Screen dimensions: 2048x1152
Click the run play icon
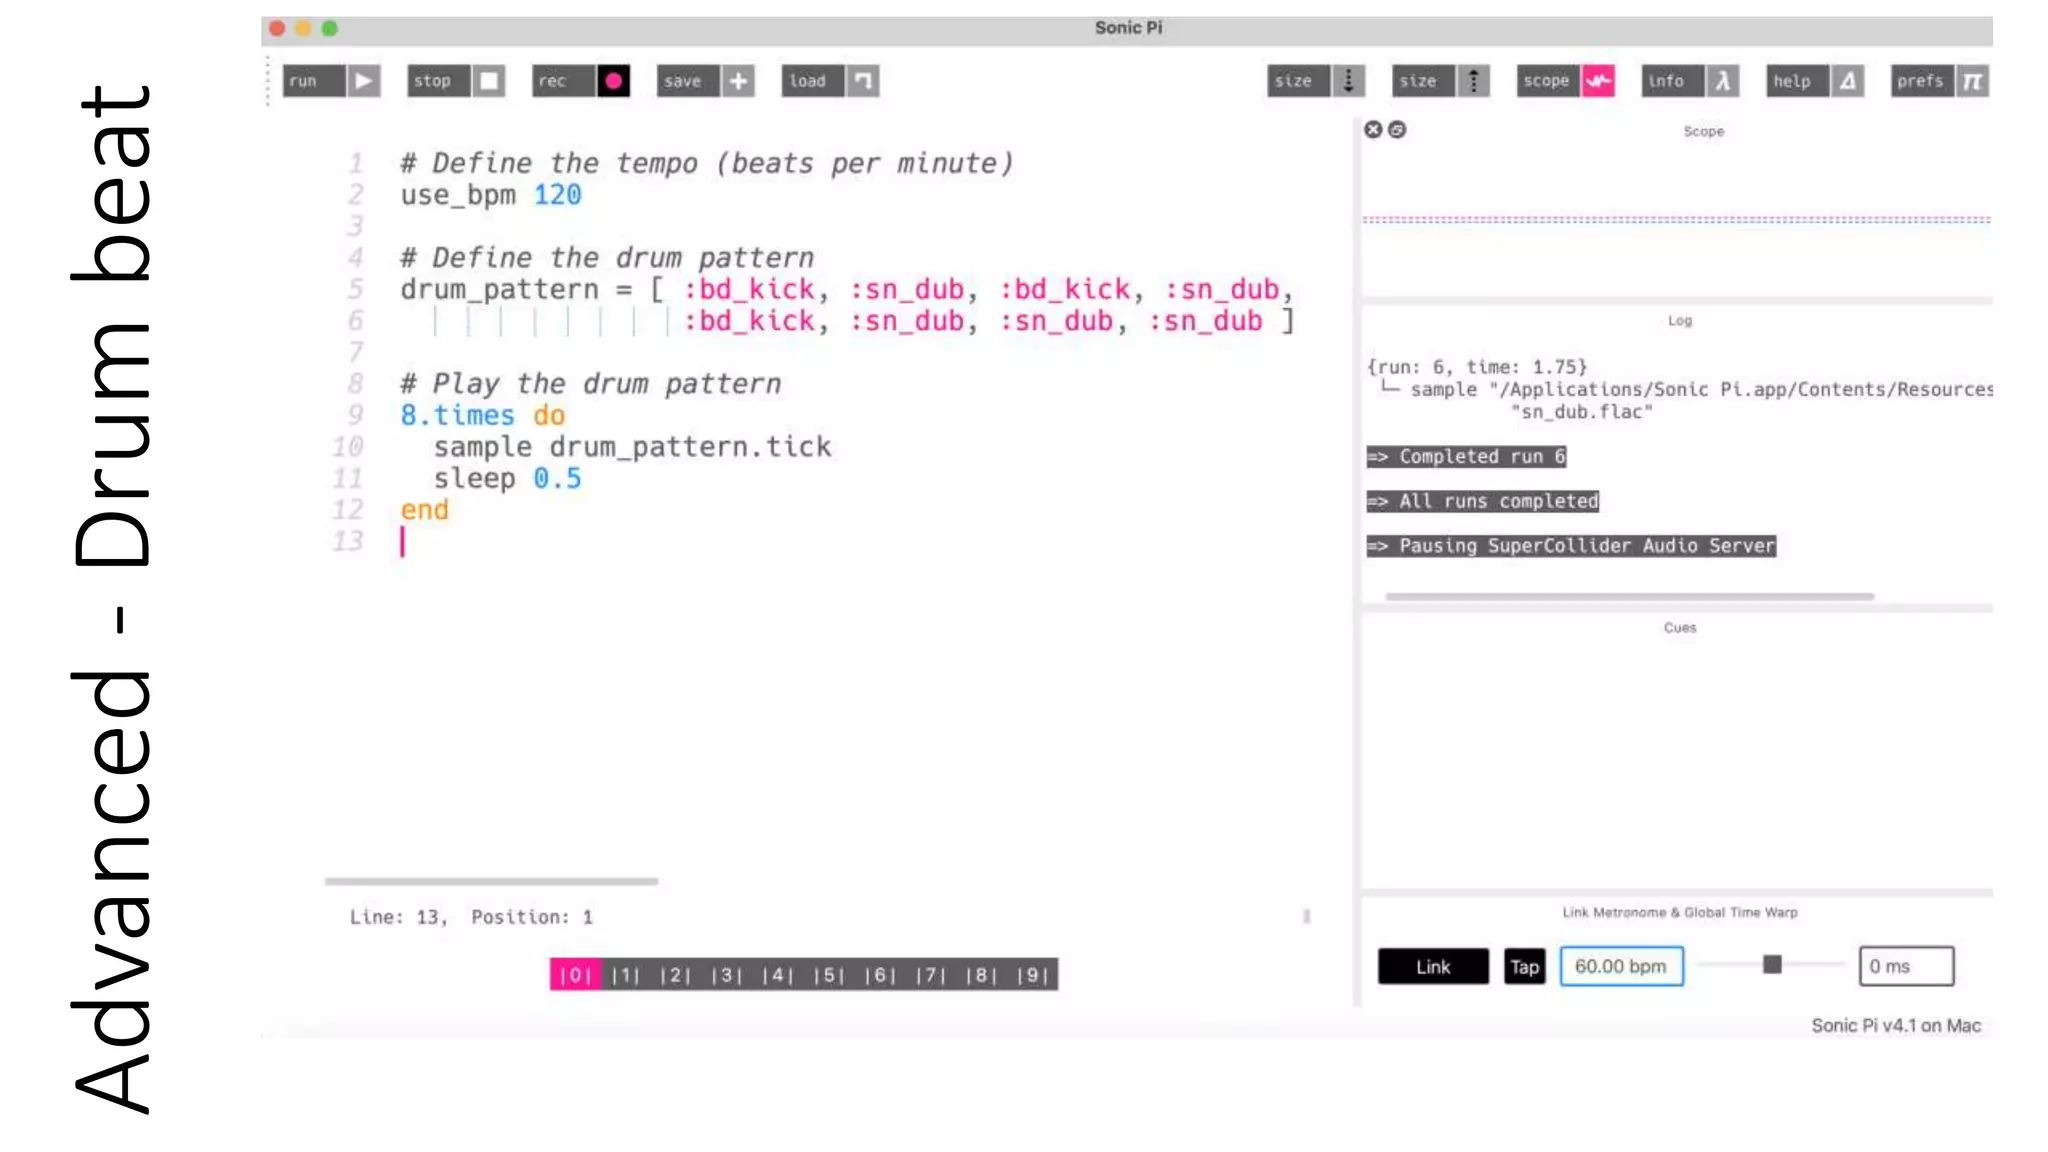tap(364, 81)
